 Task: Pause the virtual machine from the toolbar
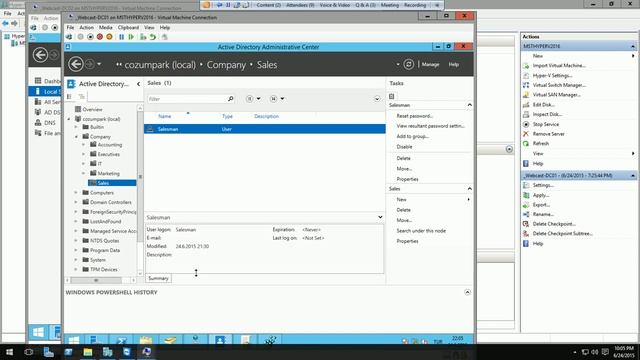(x=121, y=37)
